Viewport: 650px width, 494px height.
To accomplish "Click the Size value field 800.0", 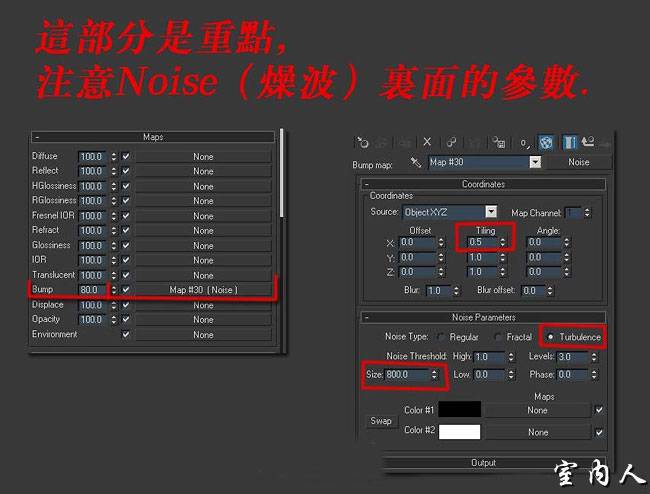I will [x=408, y=375].
